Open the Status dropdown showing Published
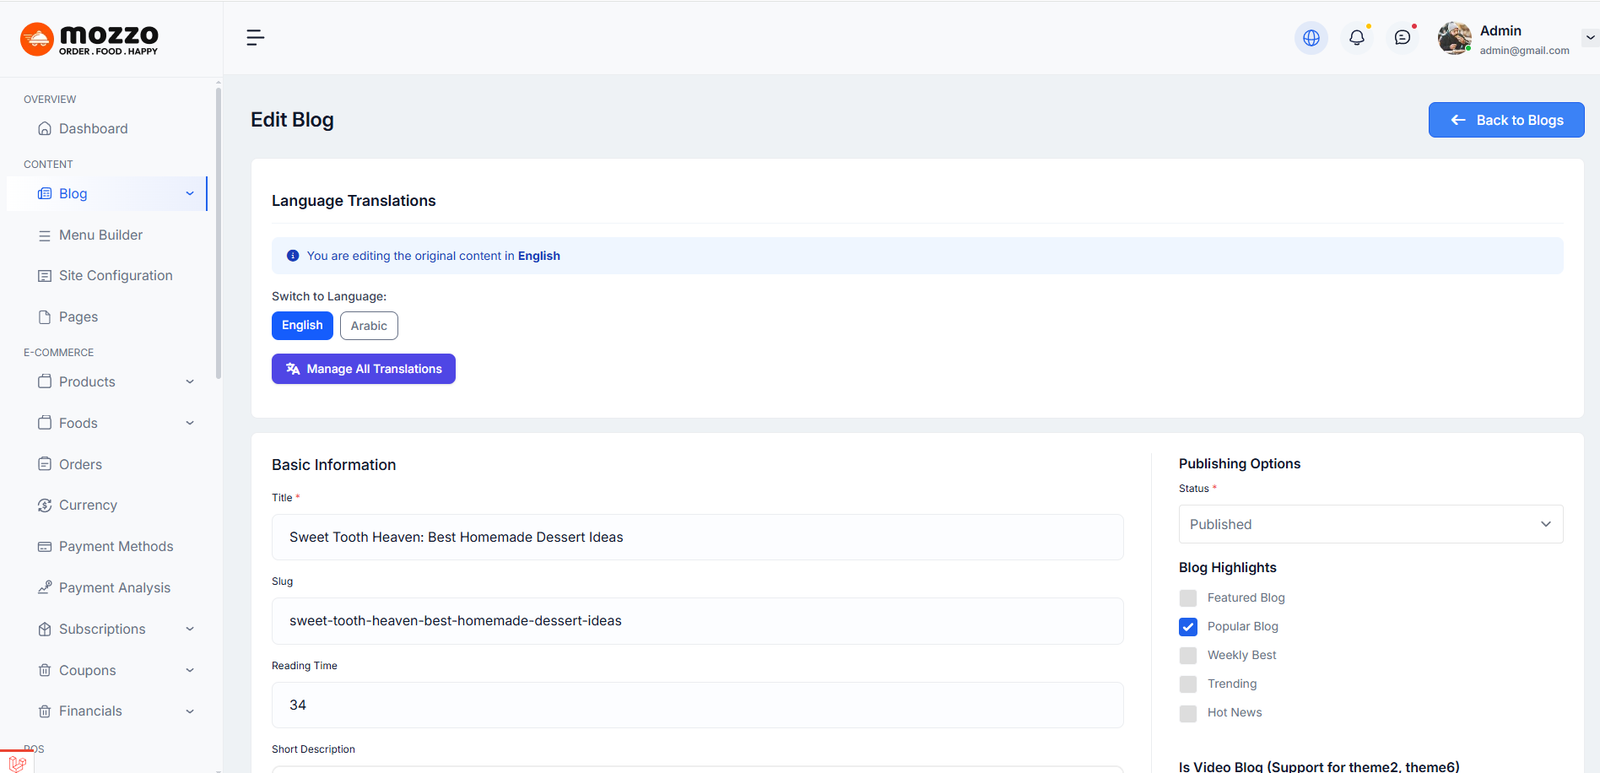 tap(1370, 524)
